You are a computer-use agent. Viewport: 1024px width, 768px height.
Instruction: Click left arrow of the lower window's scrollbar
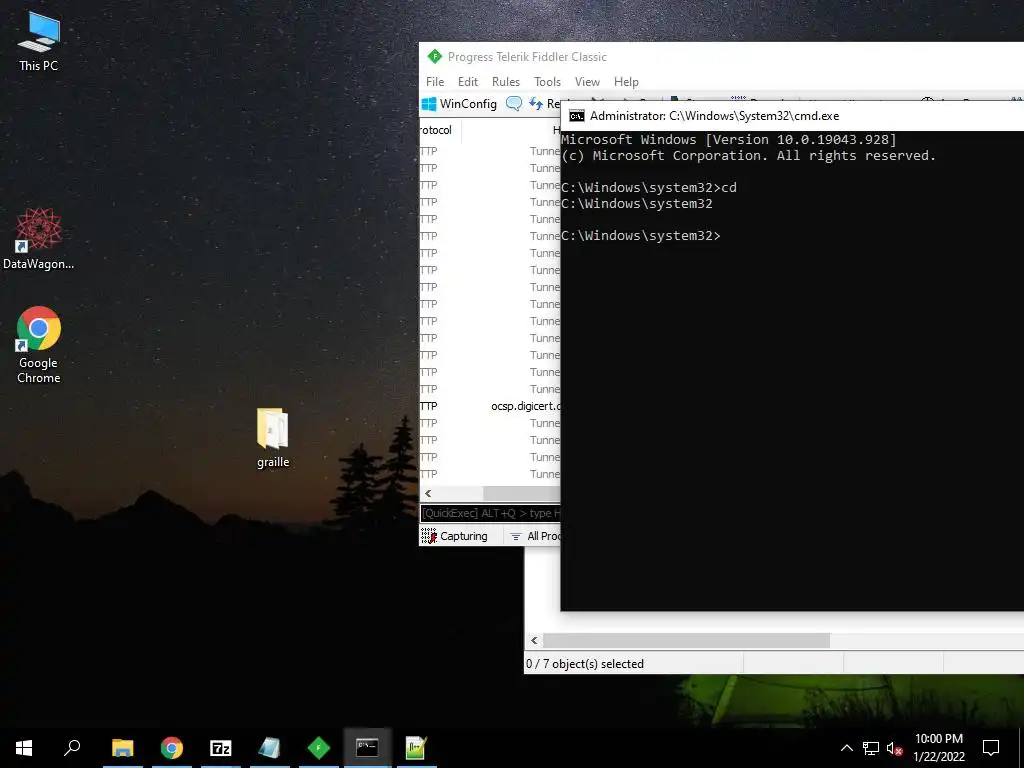pyautogui.click(x=534, y=641)
